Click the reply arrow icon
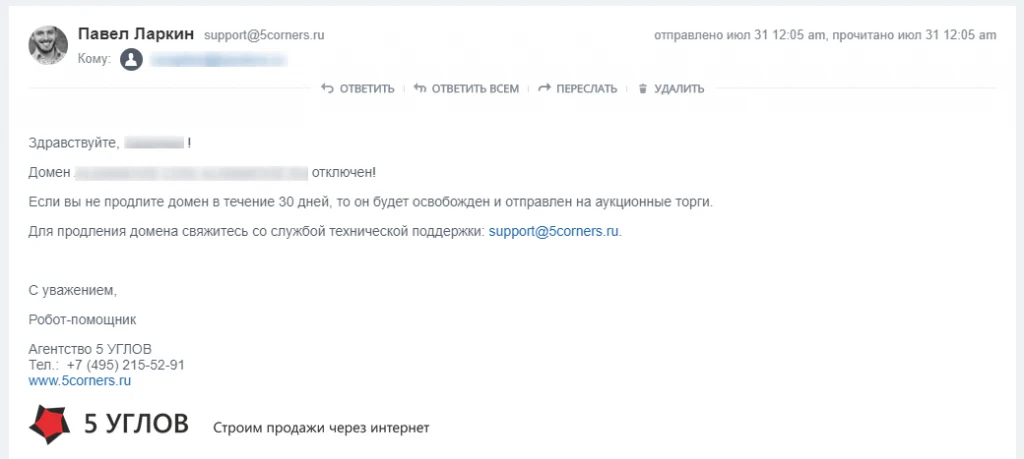 coord(327,88)
